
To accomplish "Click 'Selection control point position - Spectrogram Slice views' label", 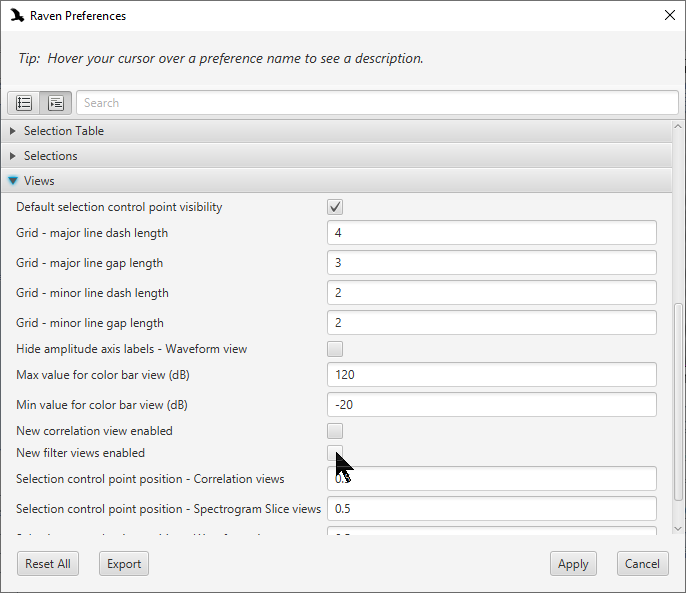I will point(168,509).
